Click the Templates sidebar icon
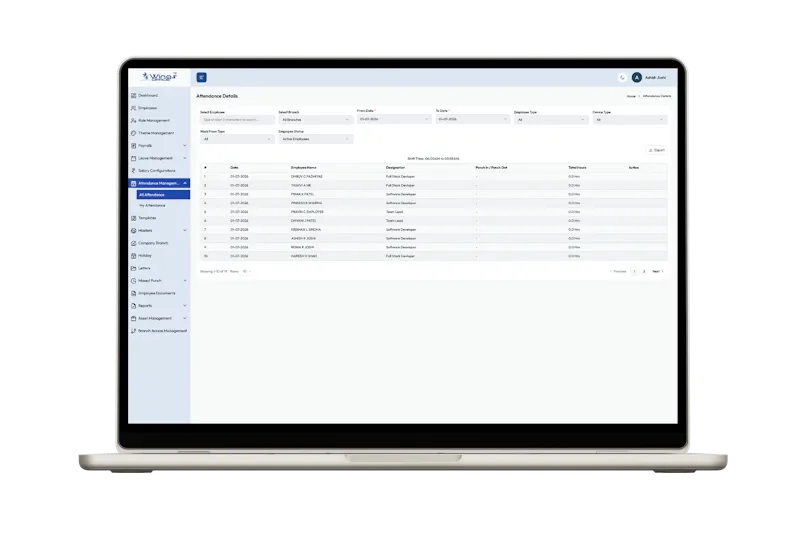This screenshot has width=800, height=533. click(134, 218)
